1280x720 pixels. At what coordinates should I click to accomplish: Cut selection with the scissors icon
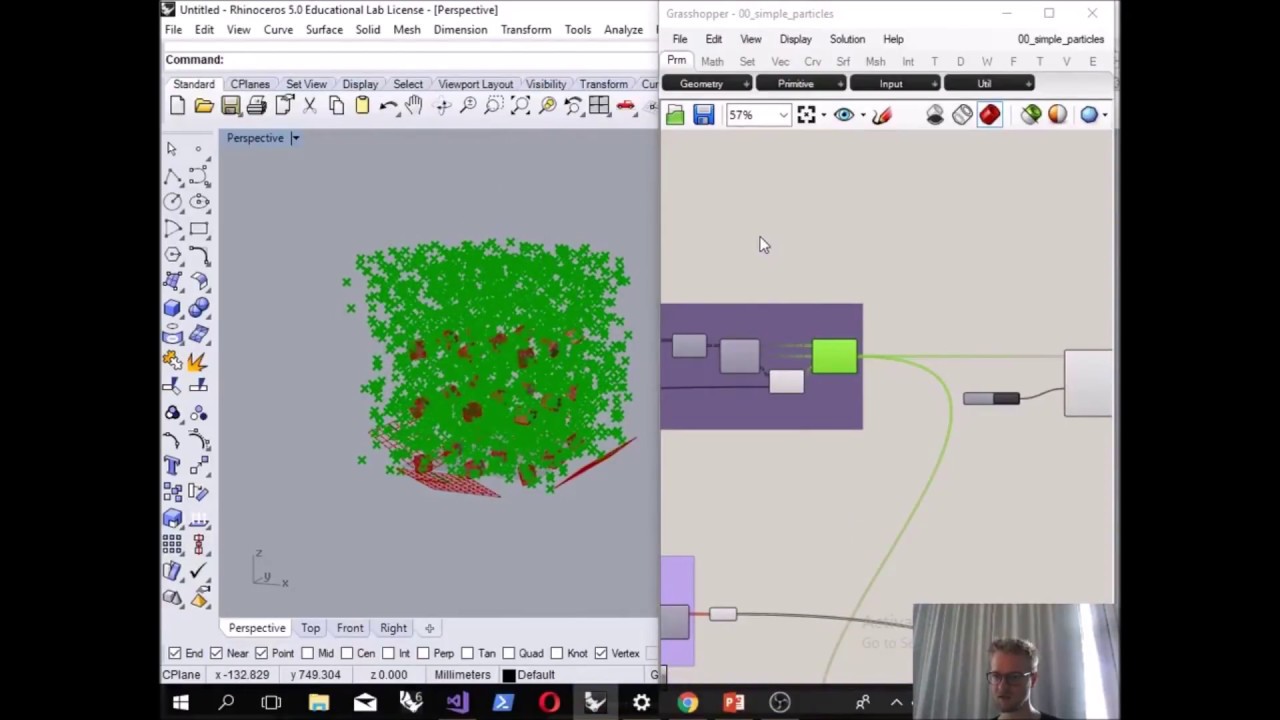coord(310,106)
